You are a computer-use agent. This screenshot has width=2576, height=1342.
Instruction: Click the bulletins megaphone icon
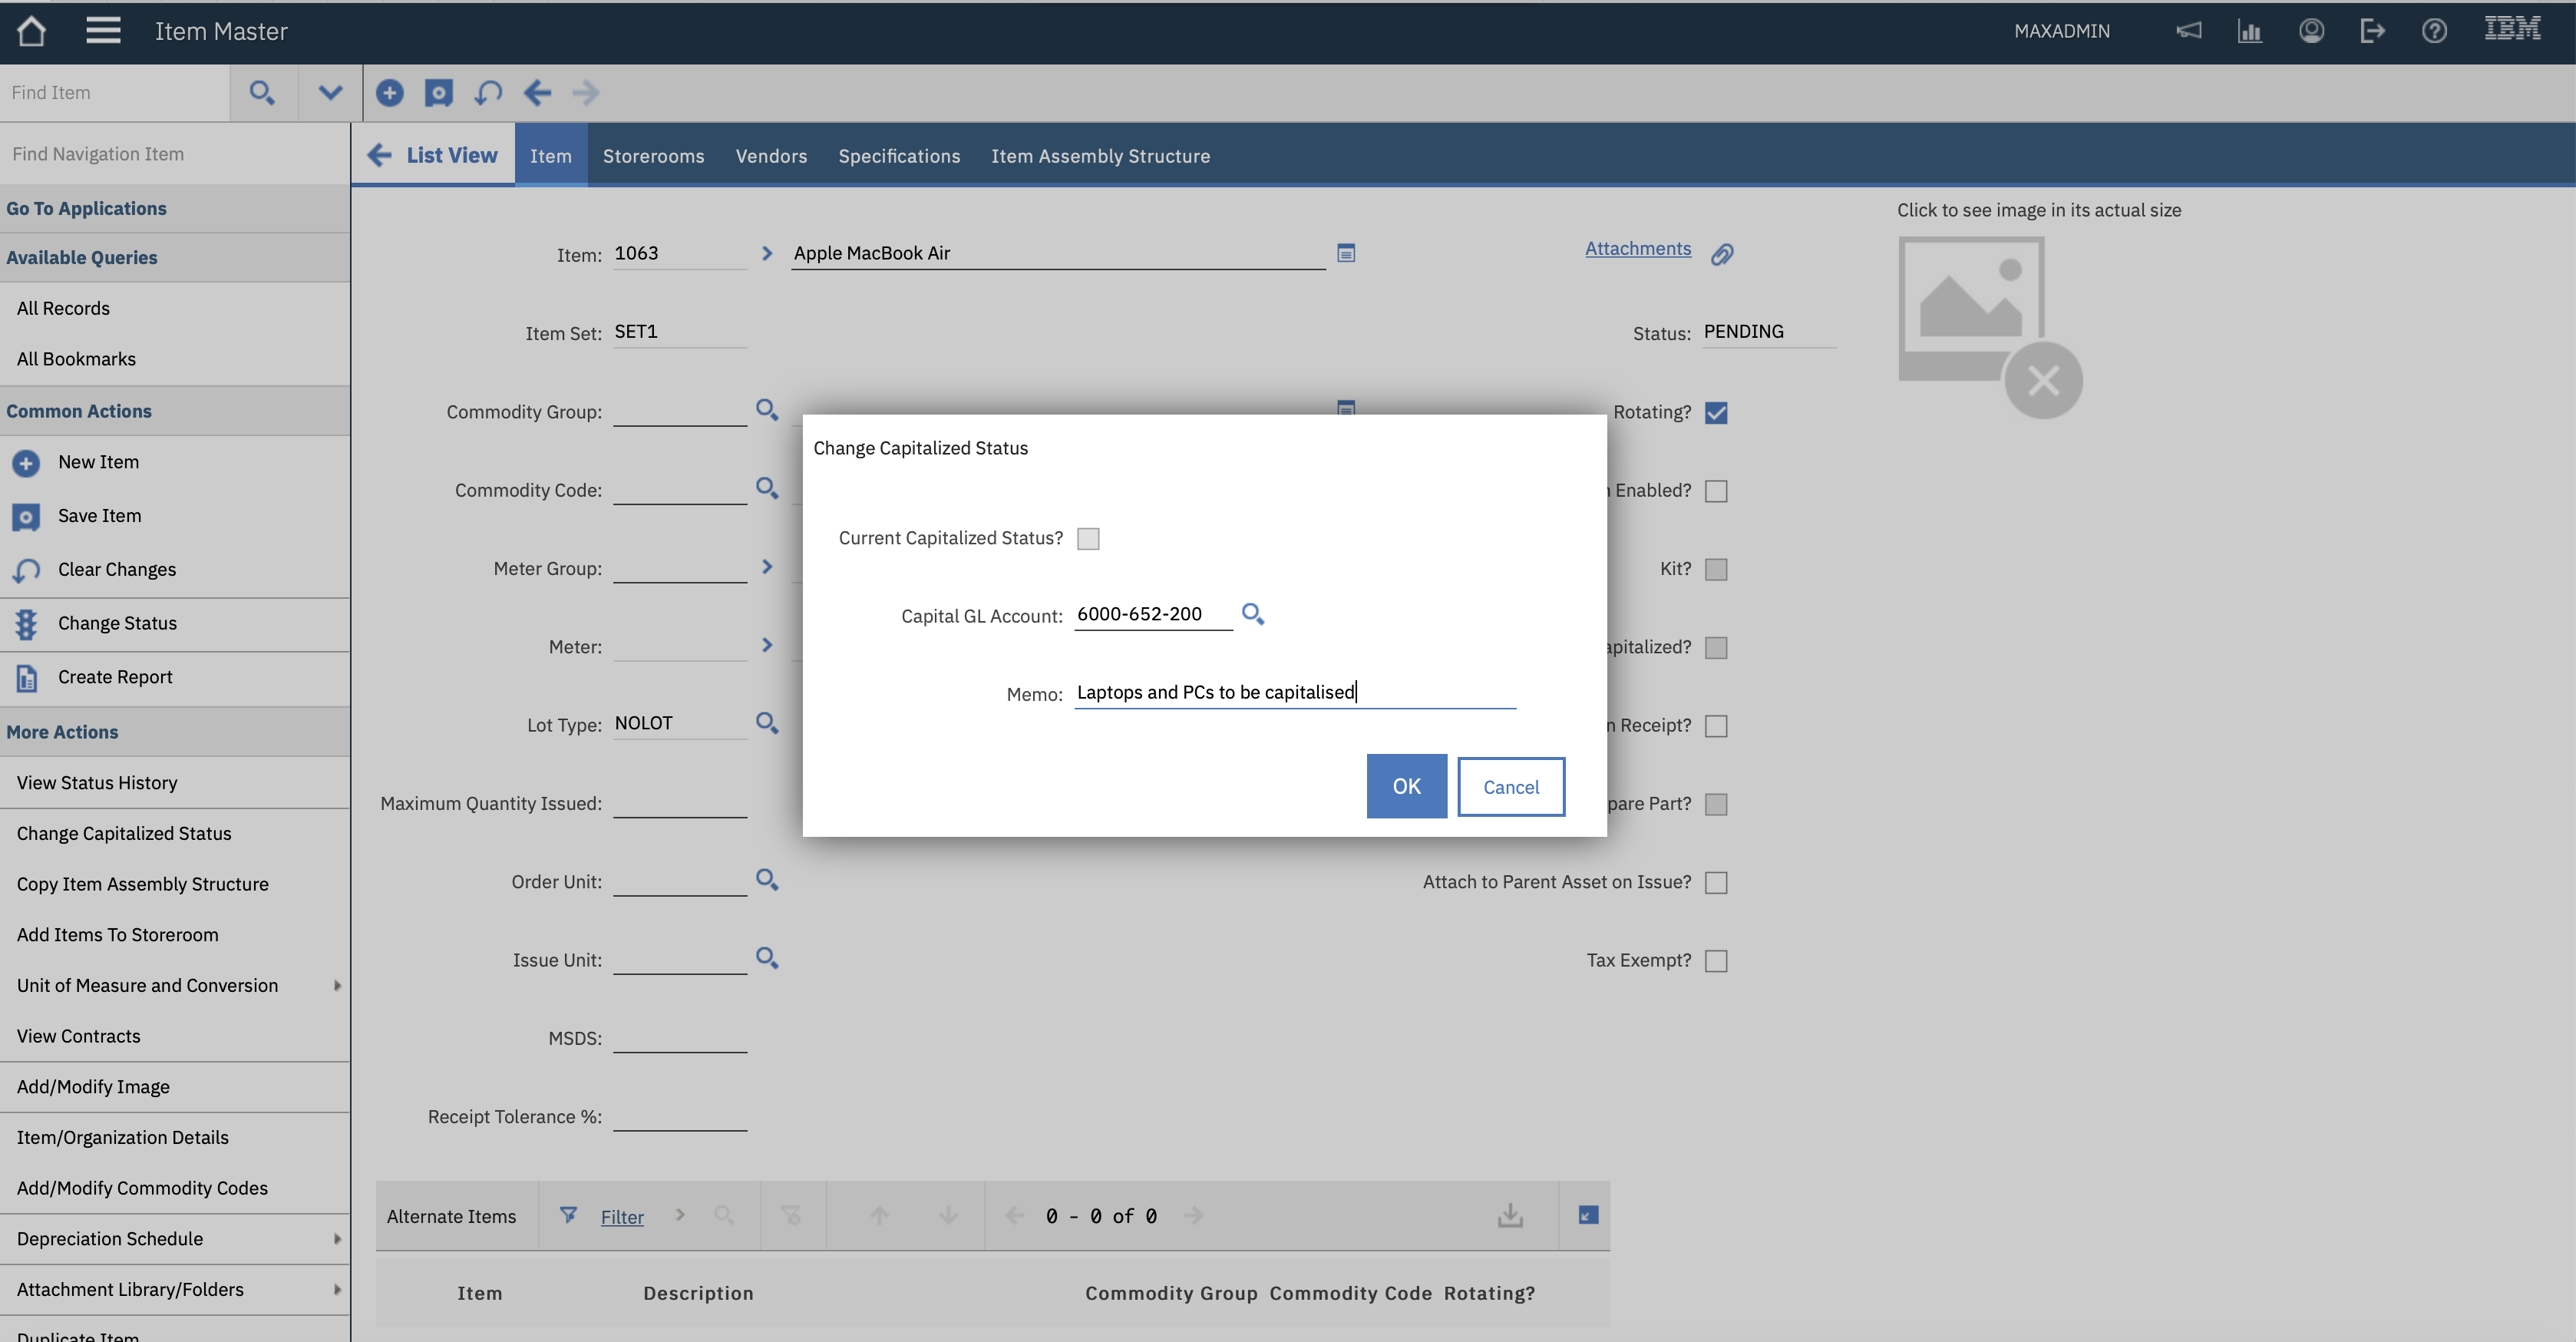pos(2188,31)
